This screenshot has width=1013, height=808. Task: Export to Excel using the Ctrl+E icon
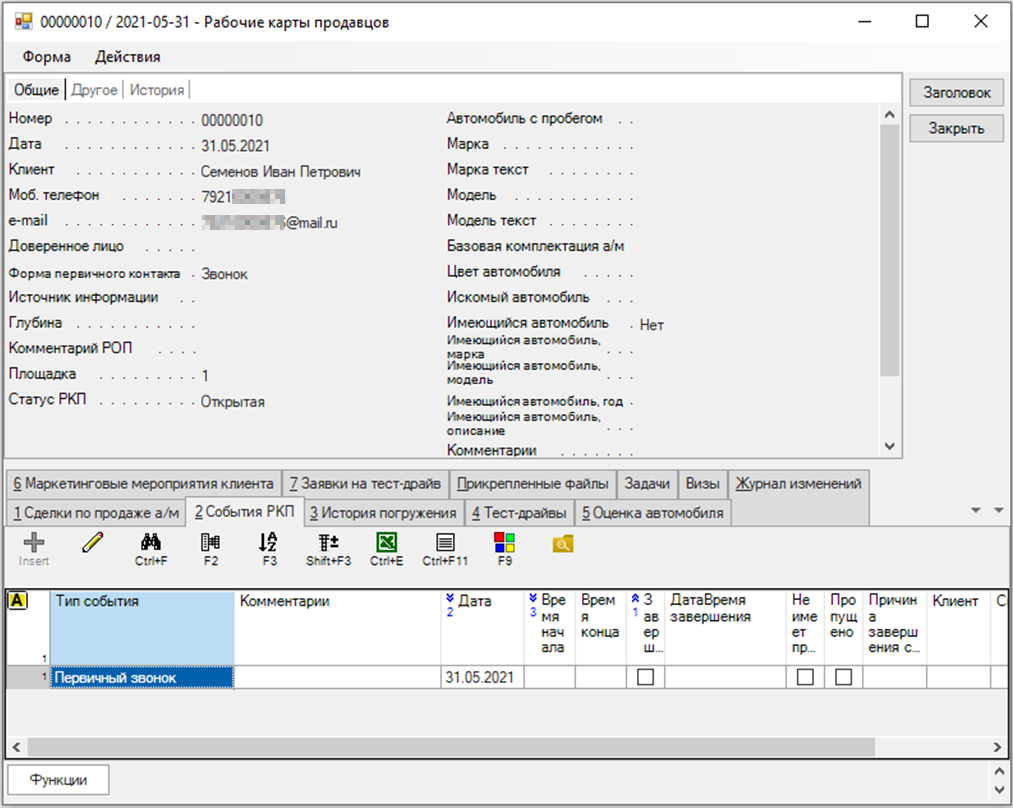click(x=386, y=543)
